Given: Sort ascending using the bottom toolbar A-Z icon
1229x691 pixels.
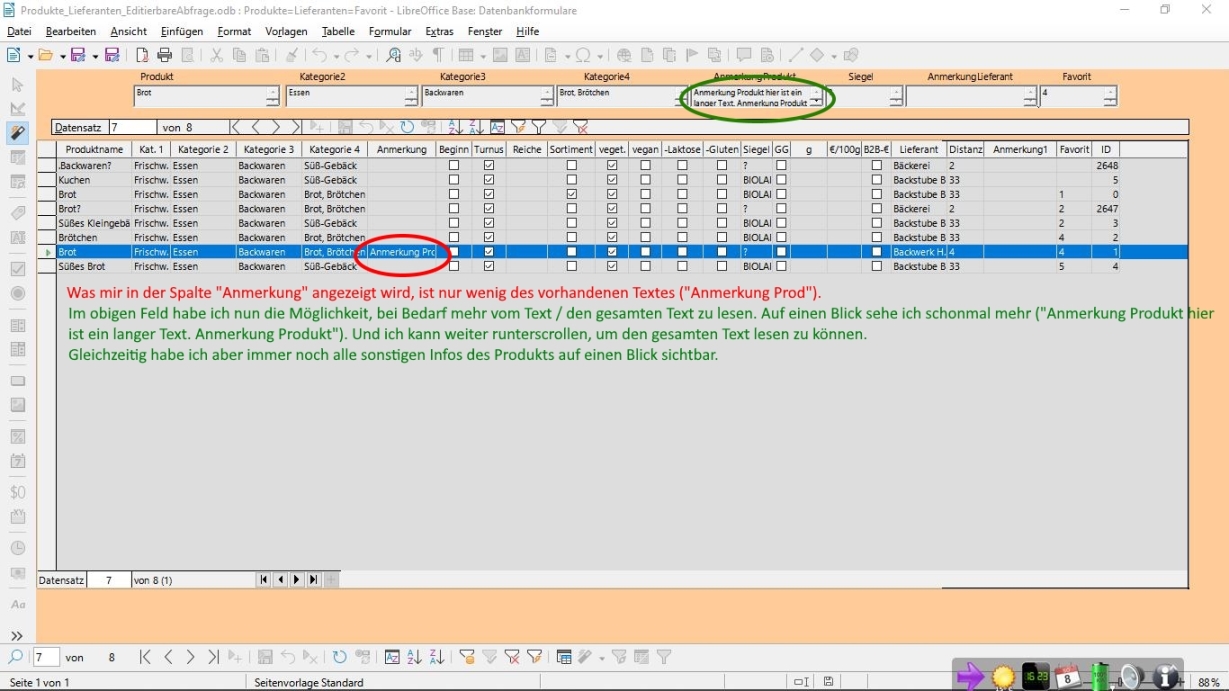Looking at the screenshot, I should (x=414, y=657).
